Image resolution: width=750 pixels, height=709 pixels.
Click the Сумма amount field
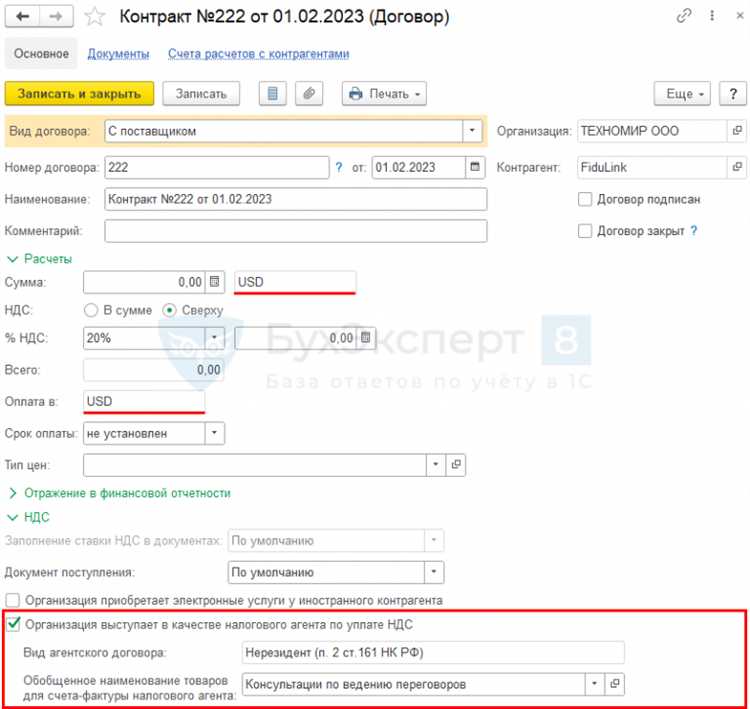pyautogui.click(x=144, y=282)
